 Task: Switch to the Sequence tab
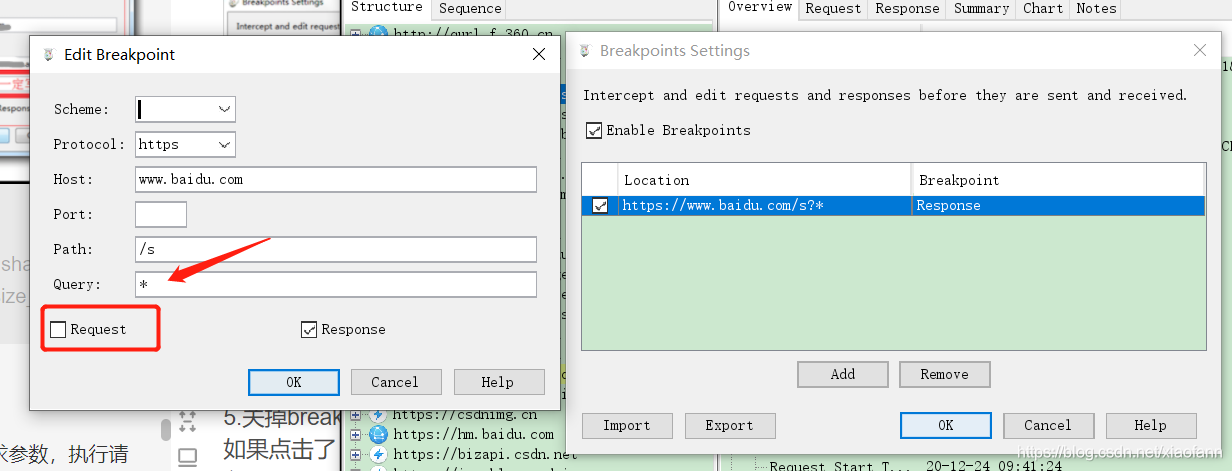pyautogui.click(x=470, y=9)
